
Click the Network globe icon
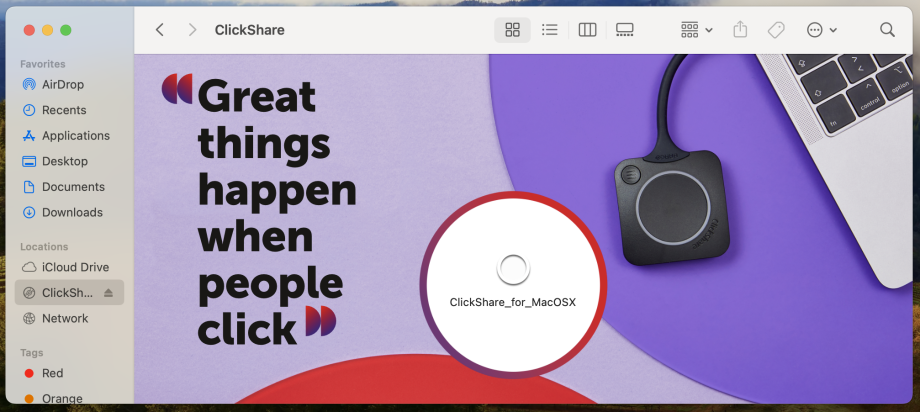coord(29,318)
